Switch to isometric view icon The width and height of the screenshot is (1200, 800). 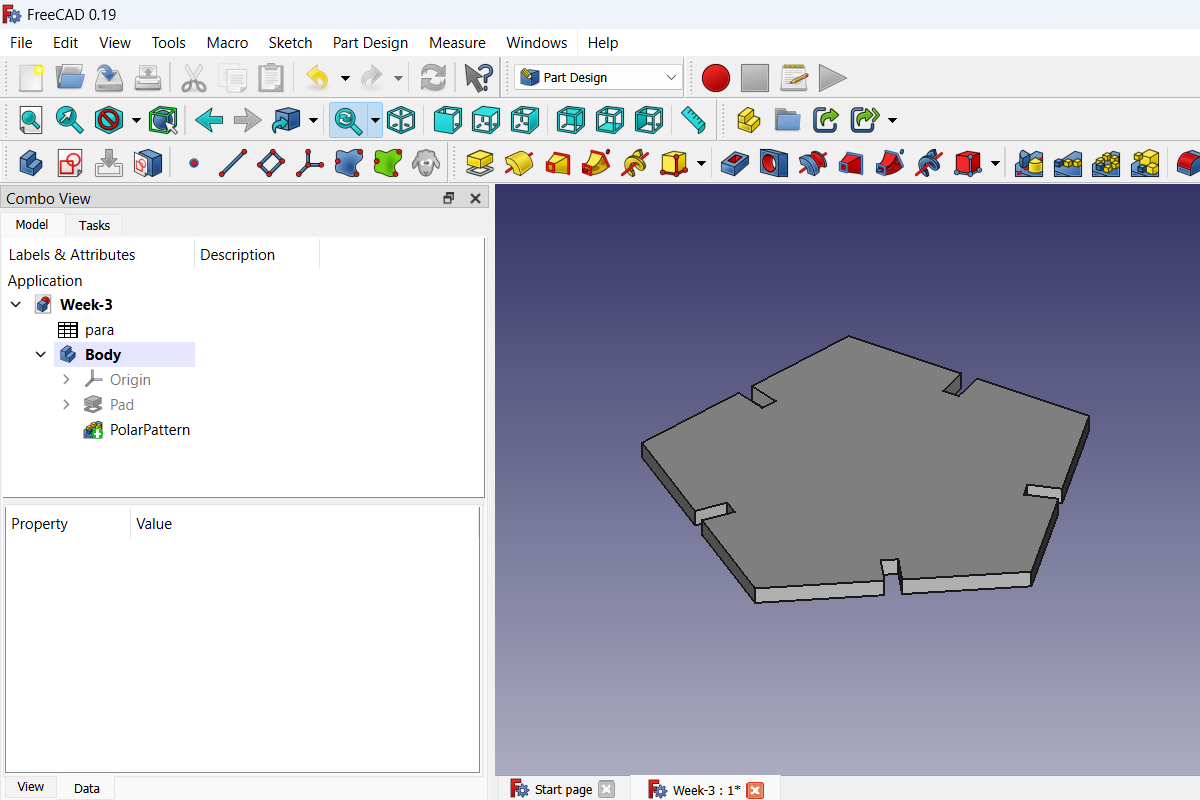pyautogui.click(x=401, y=120)
